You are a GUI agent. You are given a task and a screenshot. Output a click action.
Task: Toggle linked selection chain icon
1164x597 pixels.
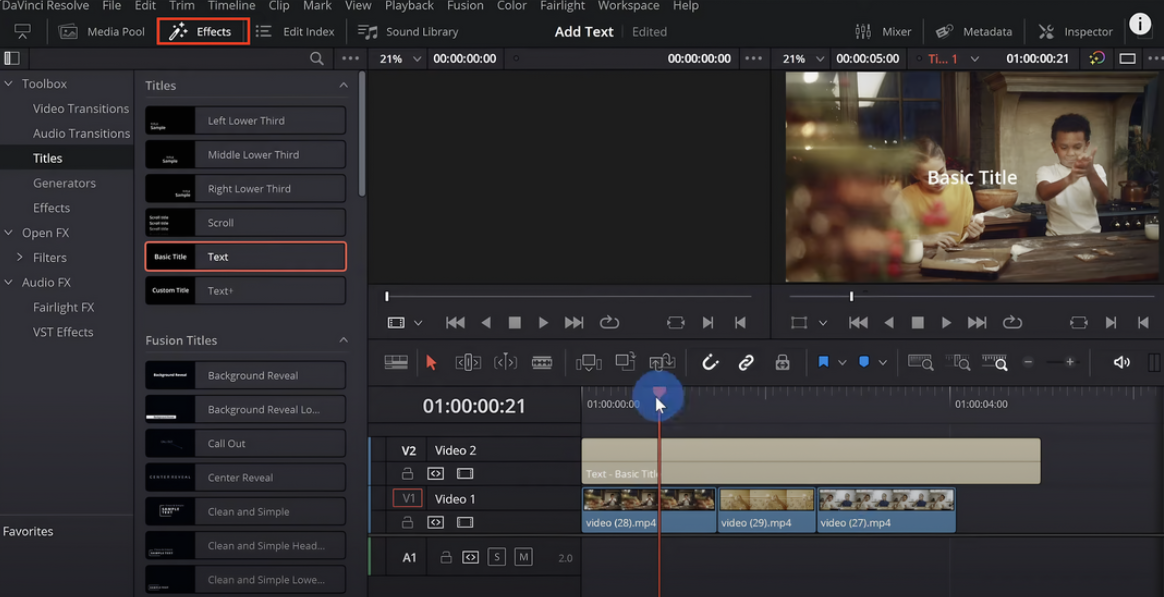pyautogui.click(x=746, y=363)
